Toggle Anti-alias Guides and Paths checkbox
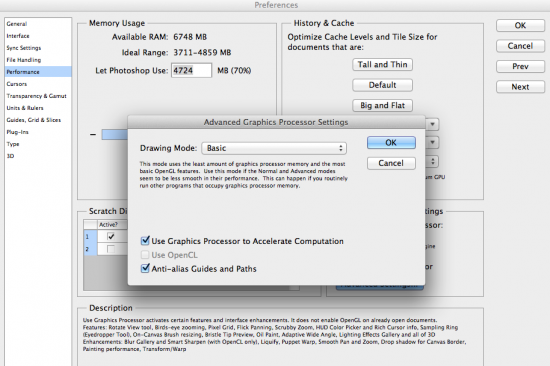 coord(145,268)
